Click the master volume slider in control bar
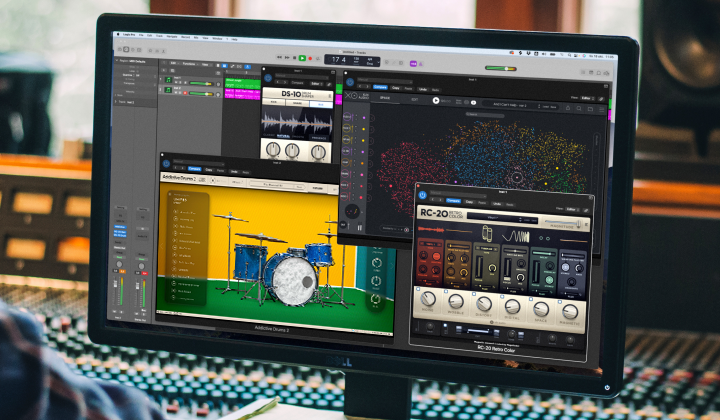Image resolution: width=720 pixels, height=420 pixels. click(501, 68)
